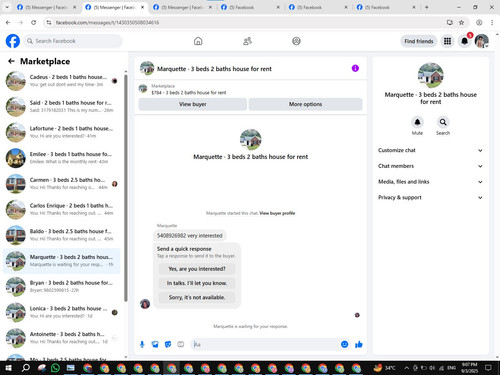500x375 pixels.
Task: Reload the page in browser
Action: tap(33, 22)
